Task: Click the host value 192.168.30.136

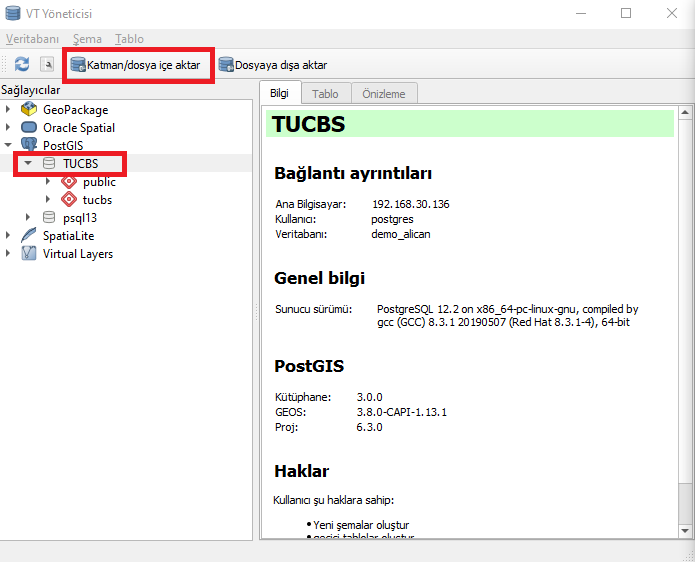Action: (x=410, y=204)
